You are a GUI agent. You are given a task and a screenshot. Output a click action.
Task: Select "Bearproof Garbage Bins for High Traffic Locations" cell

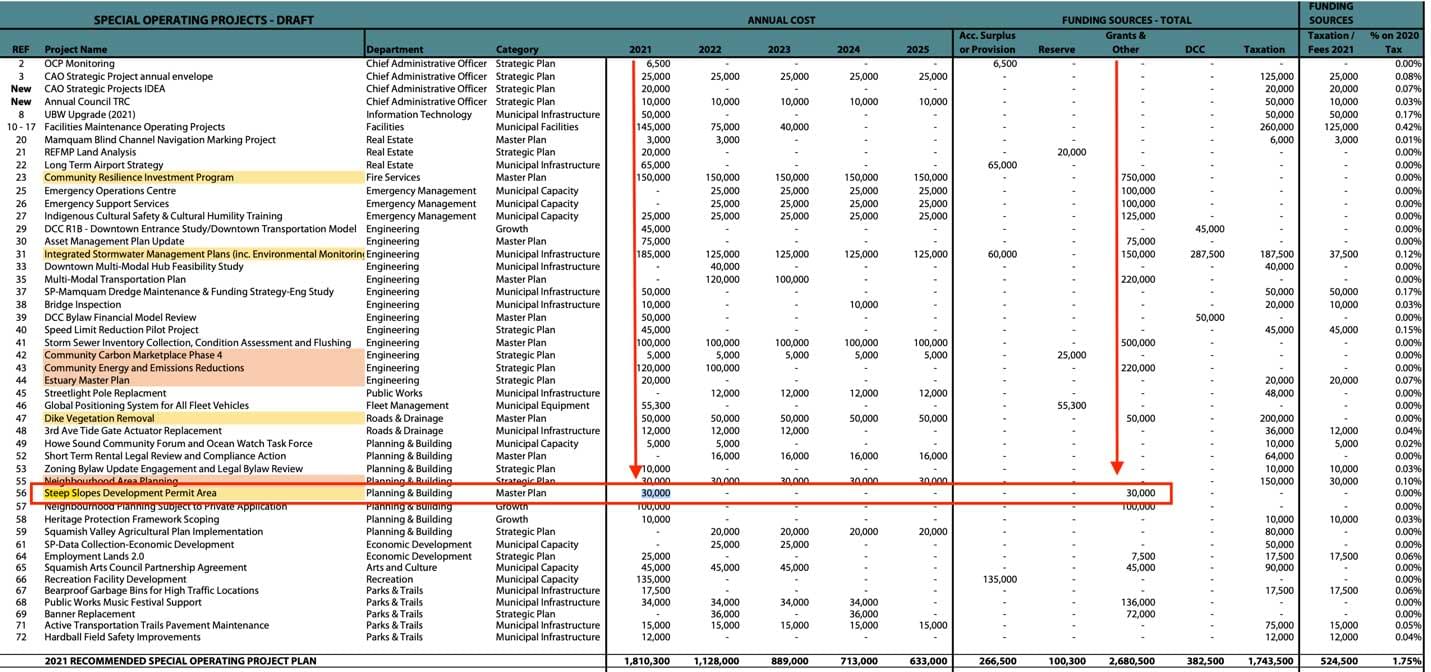(x=151, y=592)
